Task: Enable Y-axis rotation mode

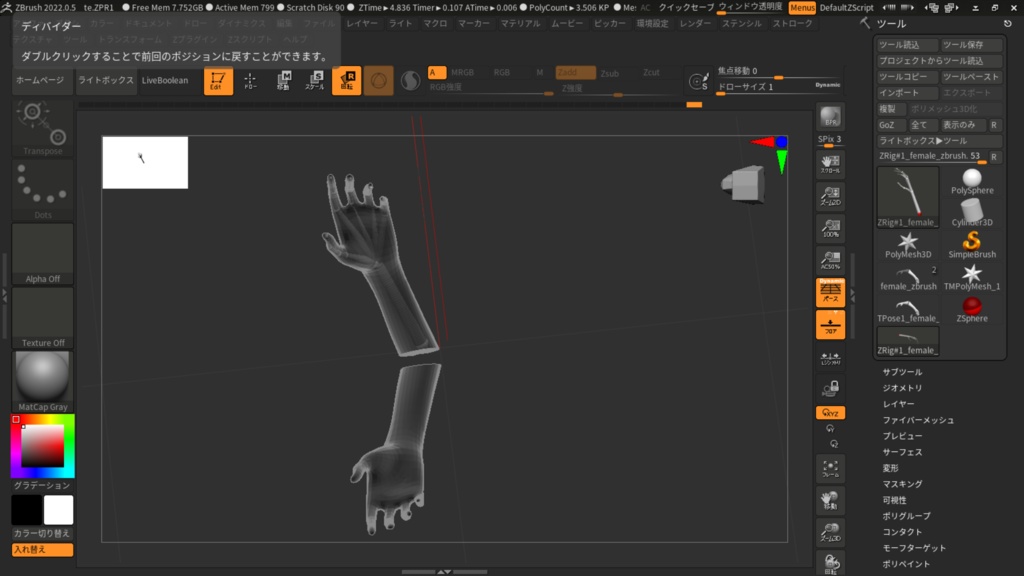Action: coord(830,429)
